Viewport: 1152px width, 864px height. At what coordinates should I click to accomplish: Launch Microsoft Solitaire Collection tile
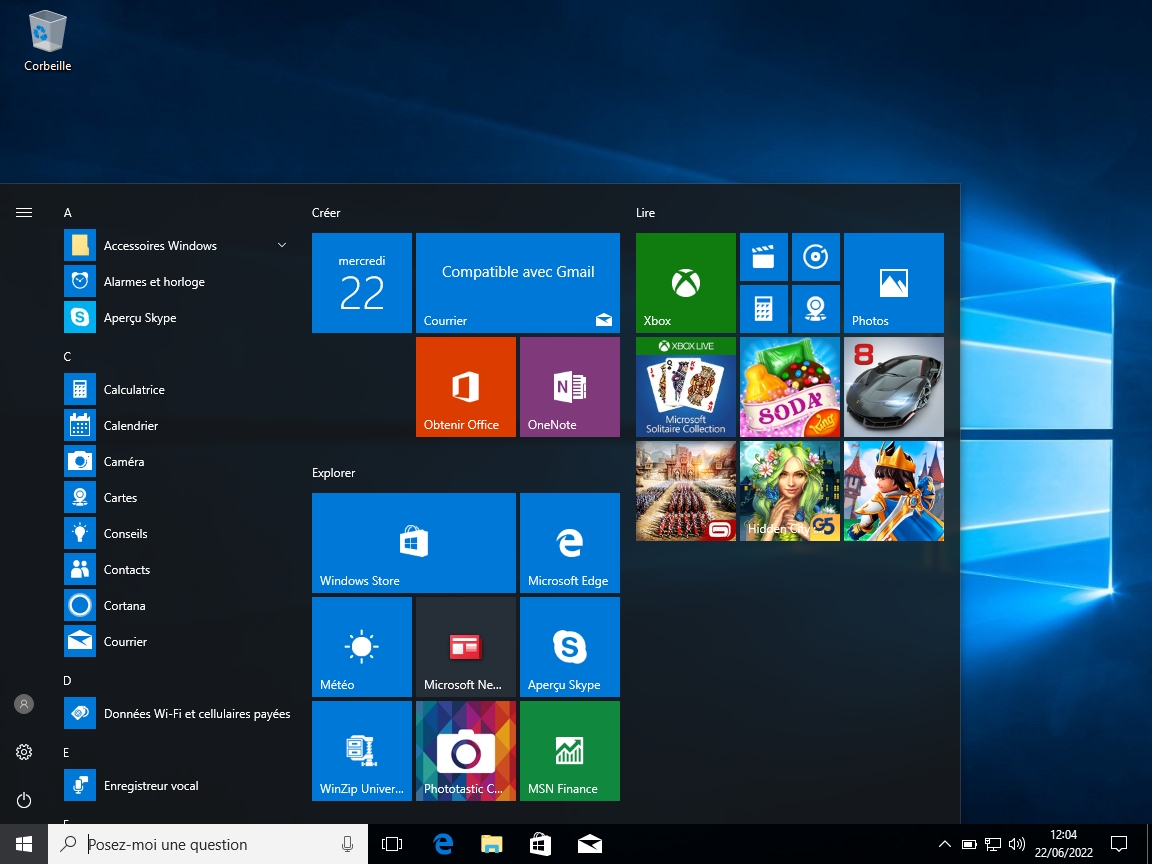click(x=685, y=387)
